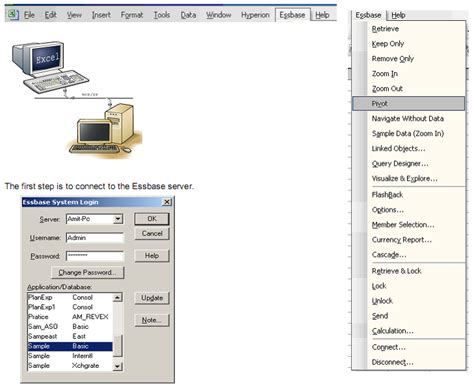
Task: Choose Navigate Without Data
Action: (x=409, y=119)
